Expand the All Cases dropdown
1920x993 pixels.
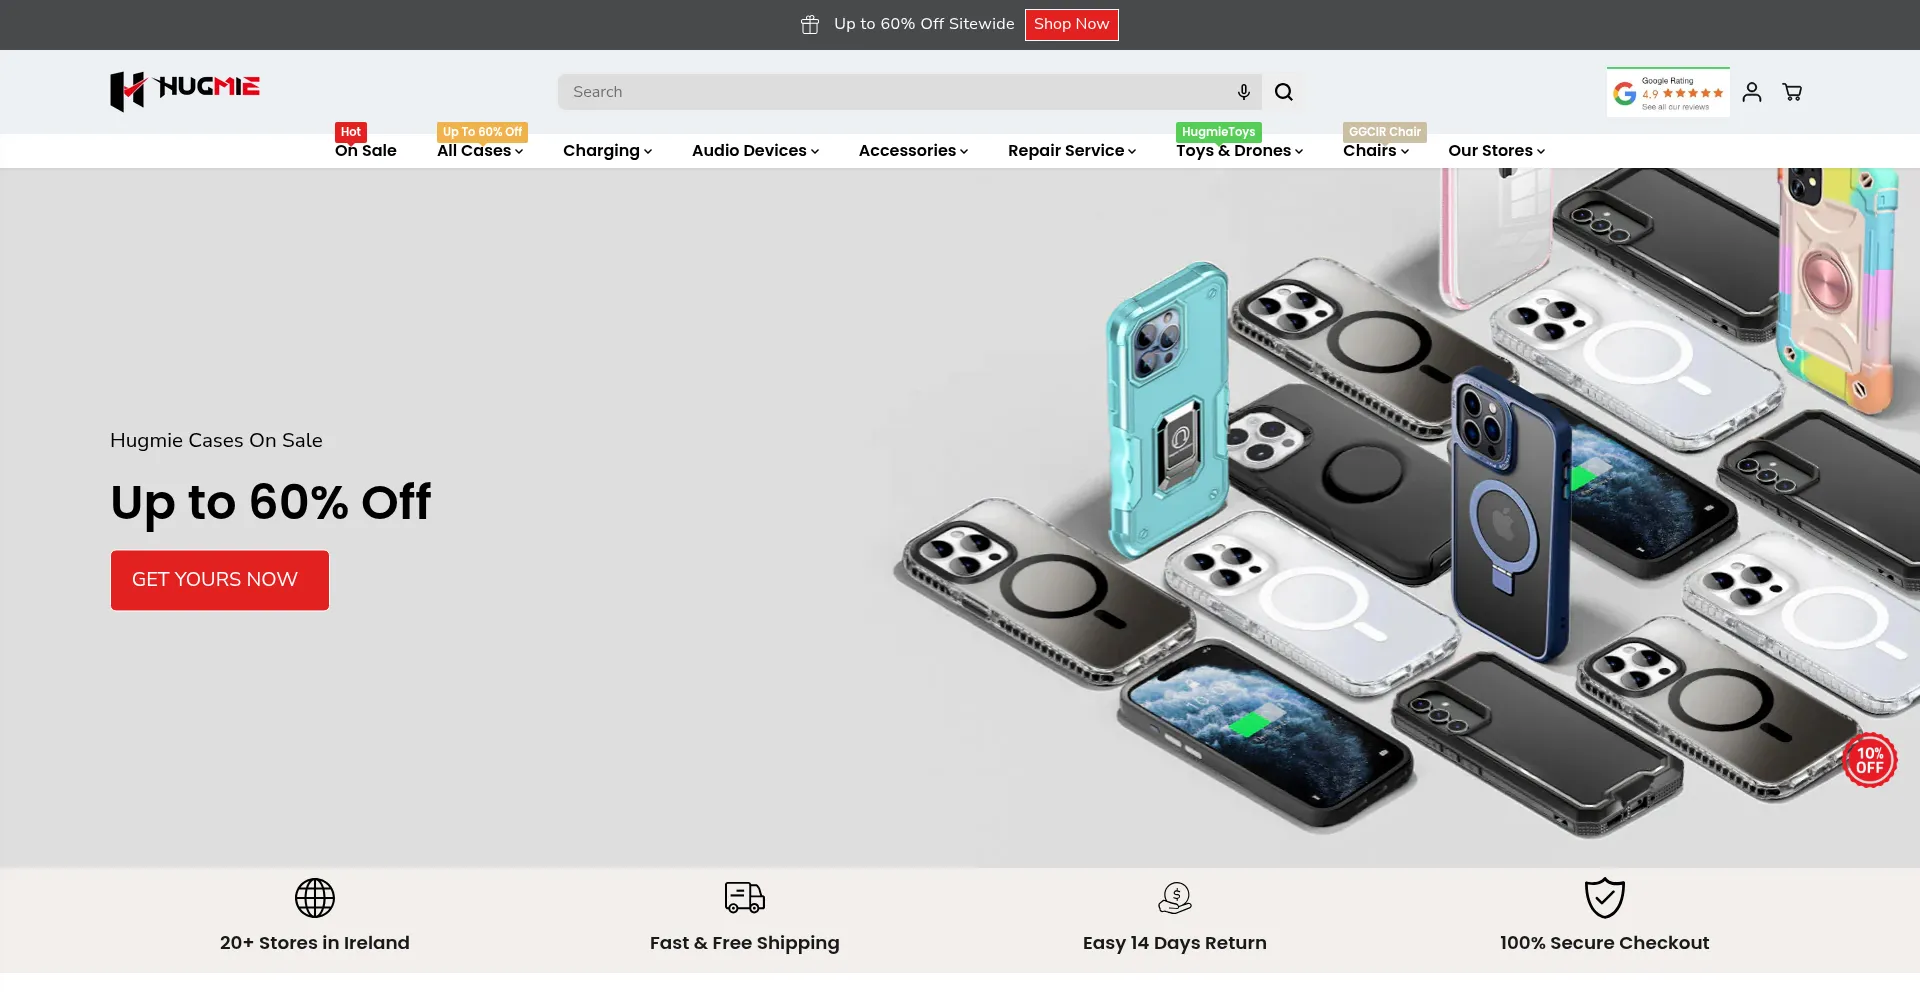coord(480,151)
